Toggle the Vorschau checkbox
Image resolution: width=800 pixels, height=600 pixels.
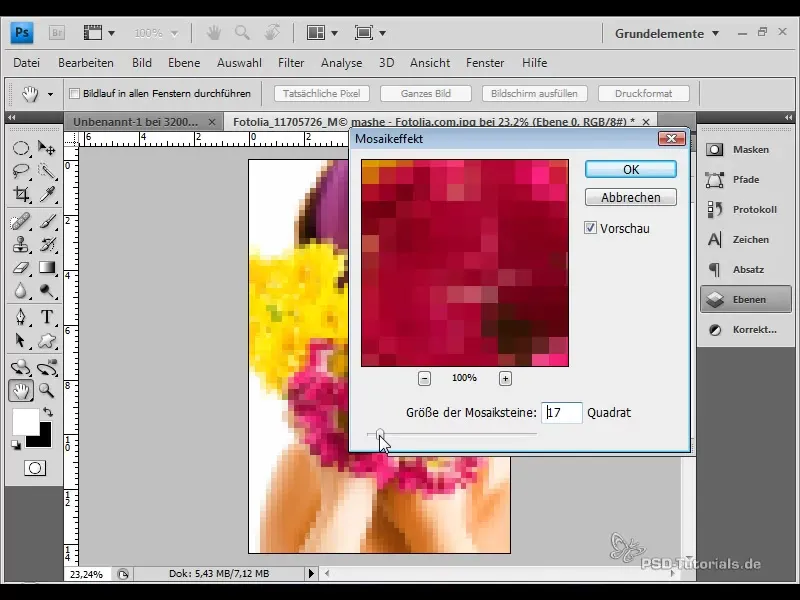(x=590, y=228)
